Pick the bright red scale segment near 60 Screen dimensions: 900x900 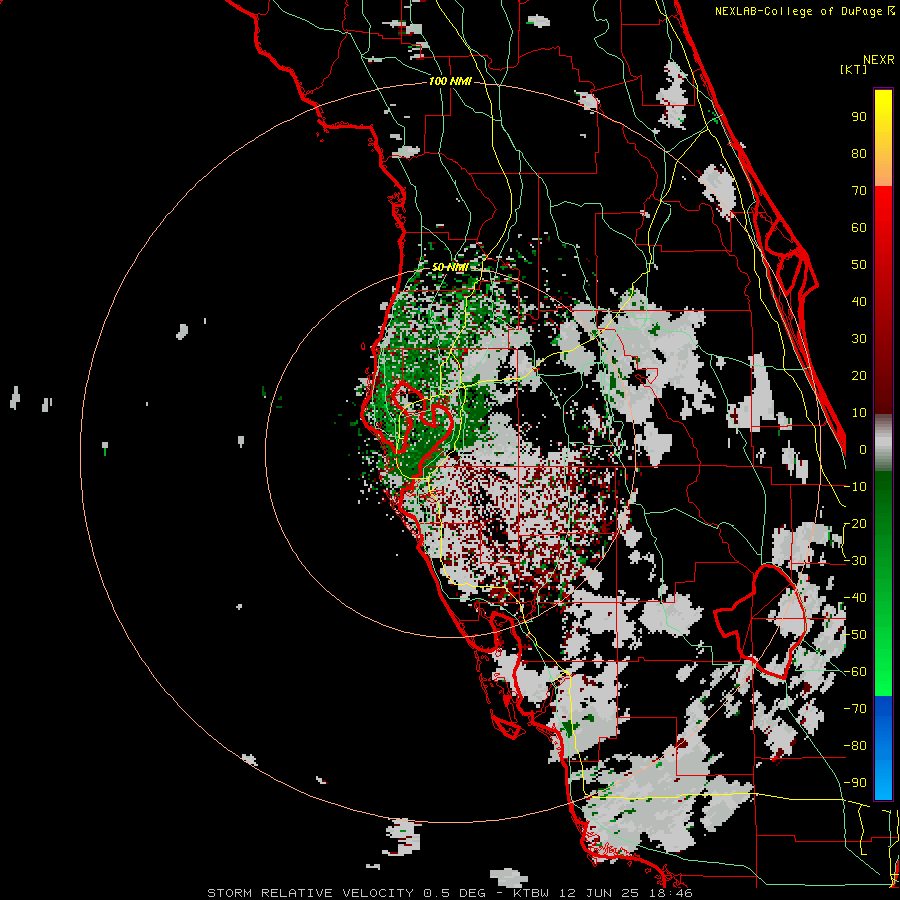click(883, 224)
